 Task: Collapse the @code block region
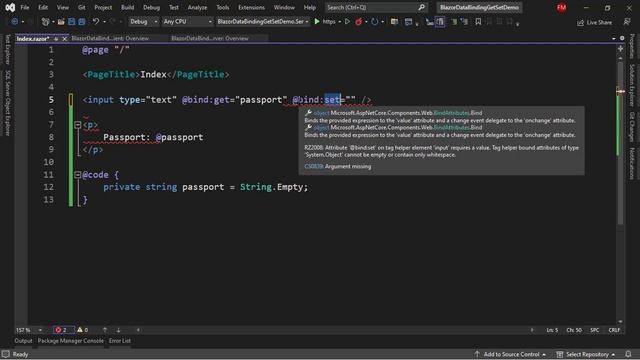[78, 175]
